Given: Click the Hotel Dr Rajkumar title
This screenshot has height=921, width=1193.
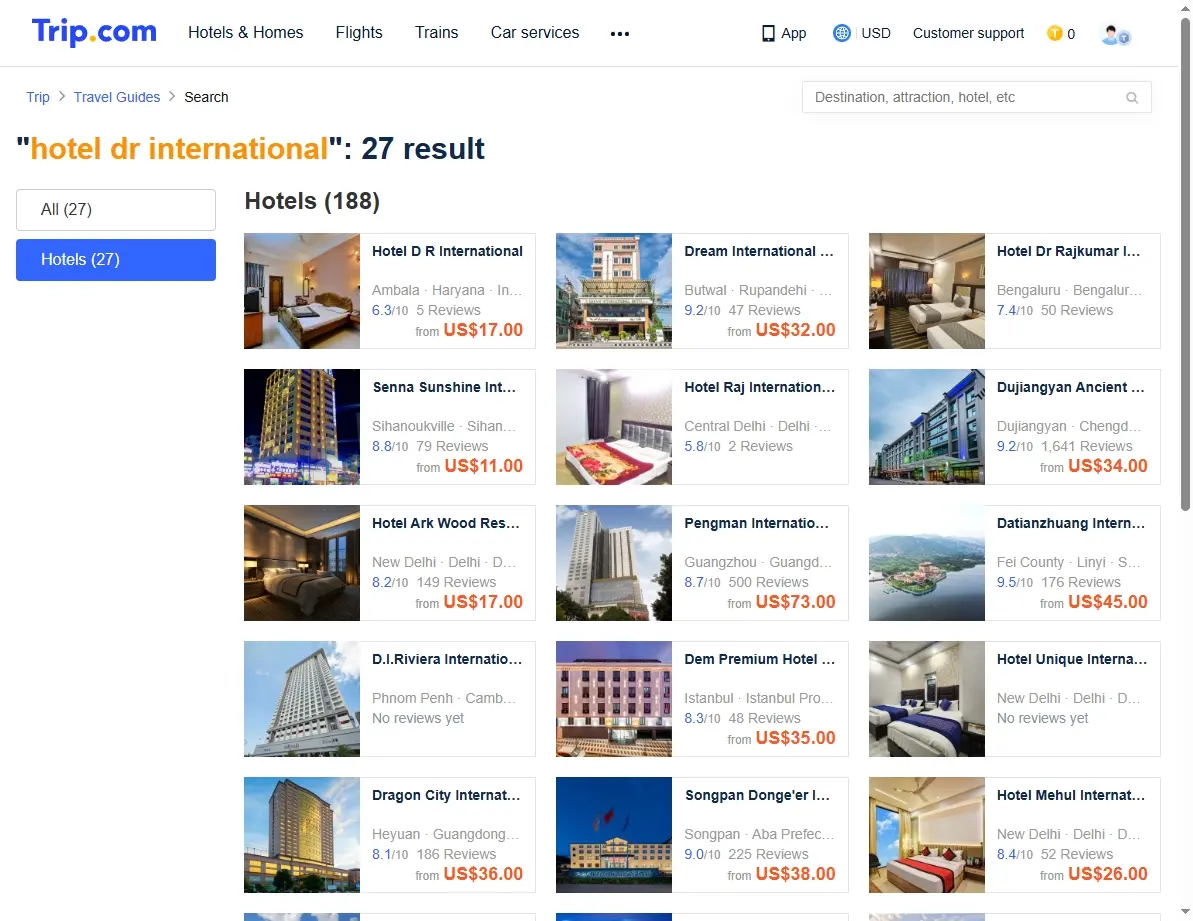Looking at the screenshot, I should coord(1068,252).
